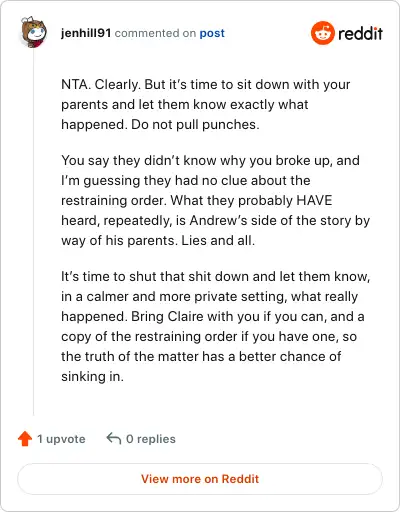This screenshot has width=400, height=512.
Task: Click the capitalized word "HAVE" in comment
Action: point(314,200)
